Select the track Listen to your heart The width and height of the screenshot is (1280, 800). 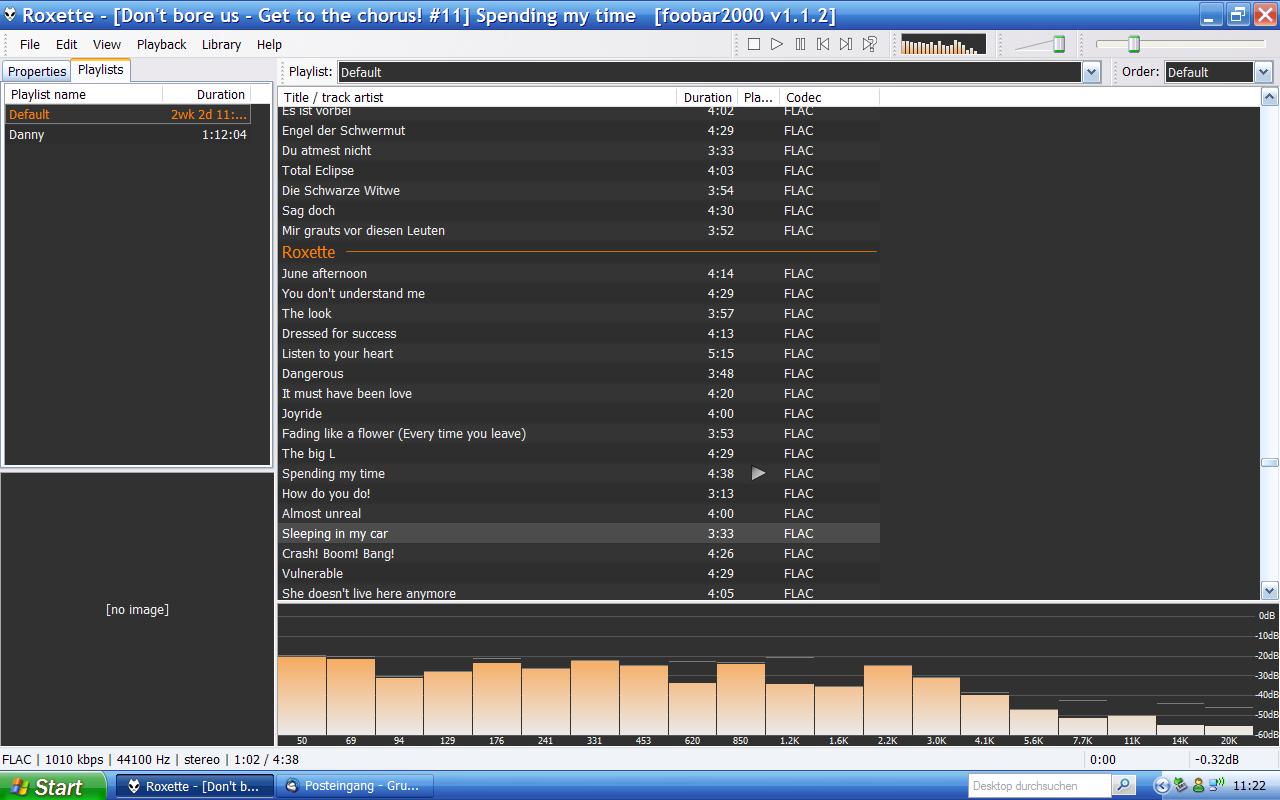click(x=579, y=353)
